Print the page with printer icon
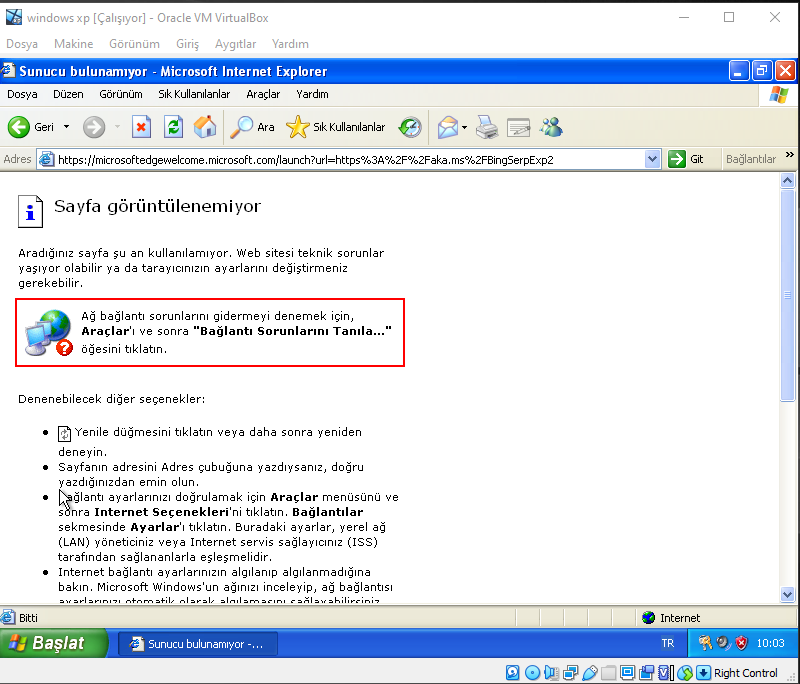Screen dimensions: 800x684 487,127
